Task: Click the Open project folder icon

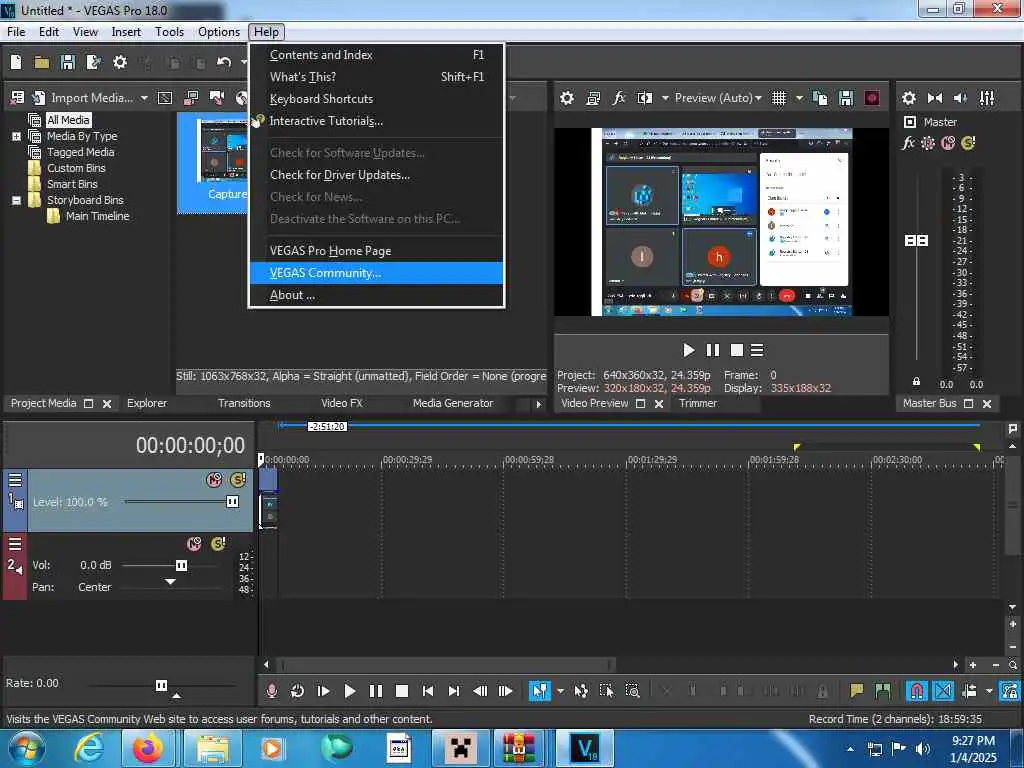Action: coord(42,62)
